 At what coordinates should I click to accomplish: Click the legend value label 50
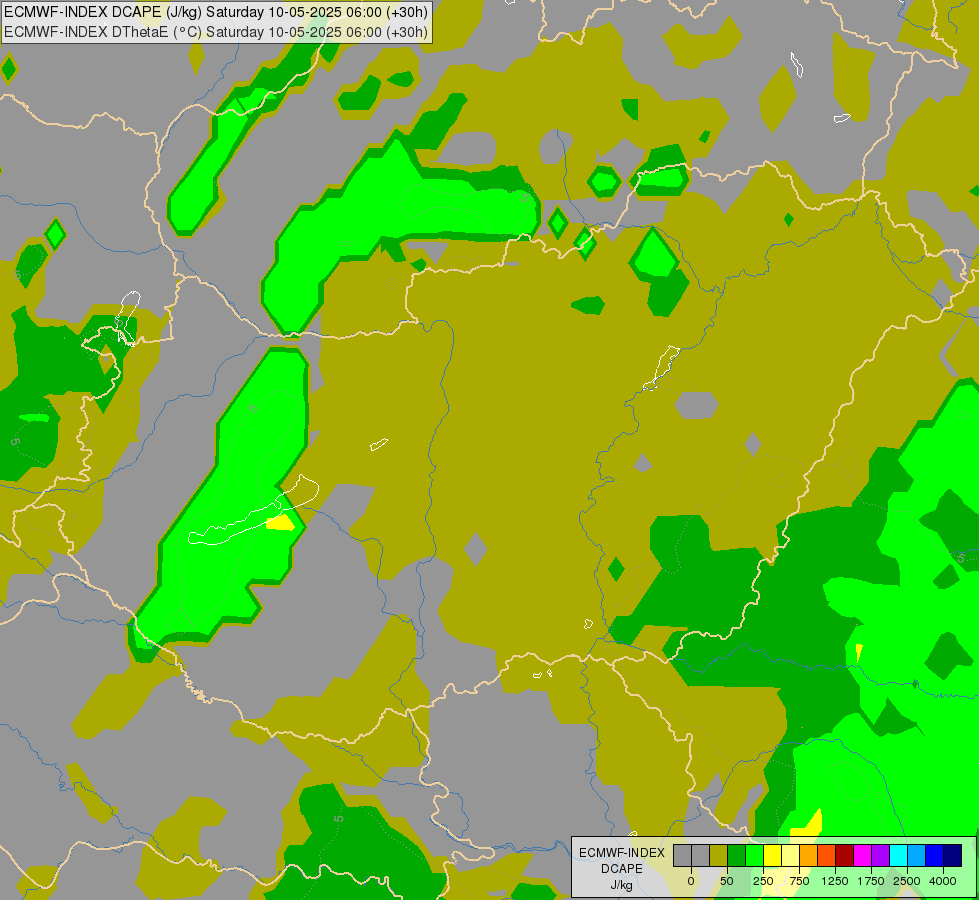[727, 881]
